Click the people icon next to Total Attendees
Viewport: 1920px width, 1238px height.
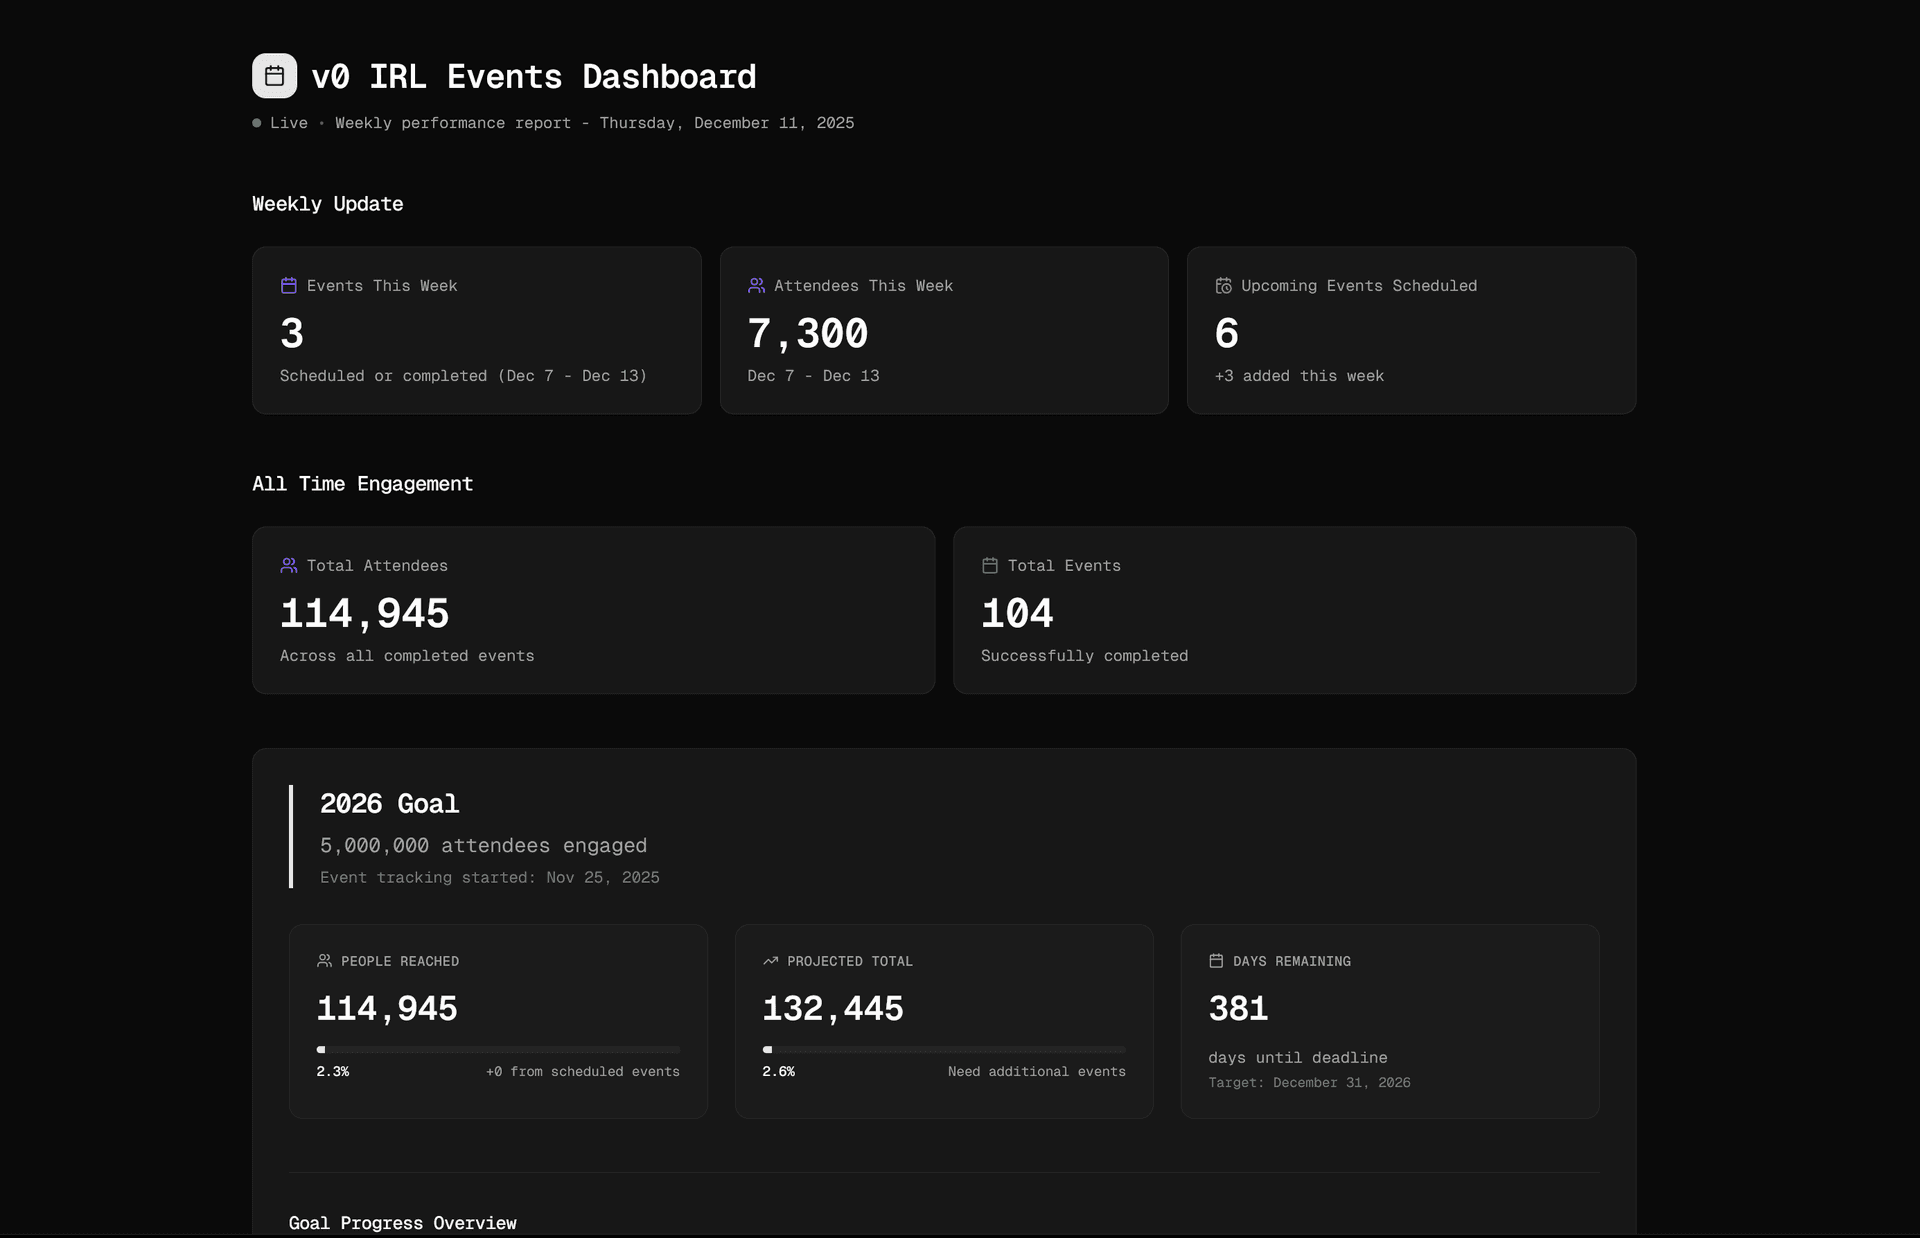289,566
